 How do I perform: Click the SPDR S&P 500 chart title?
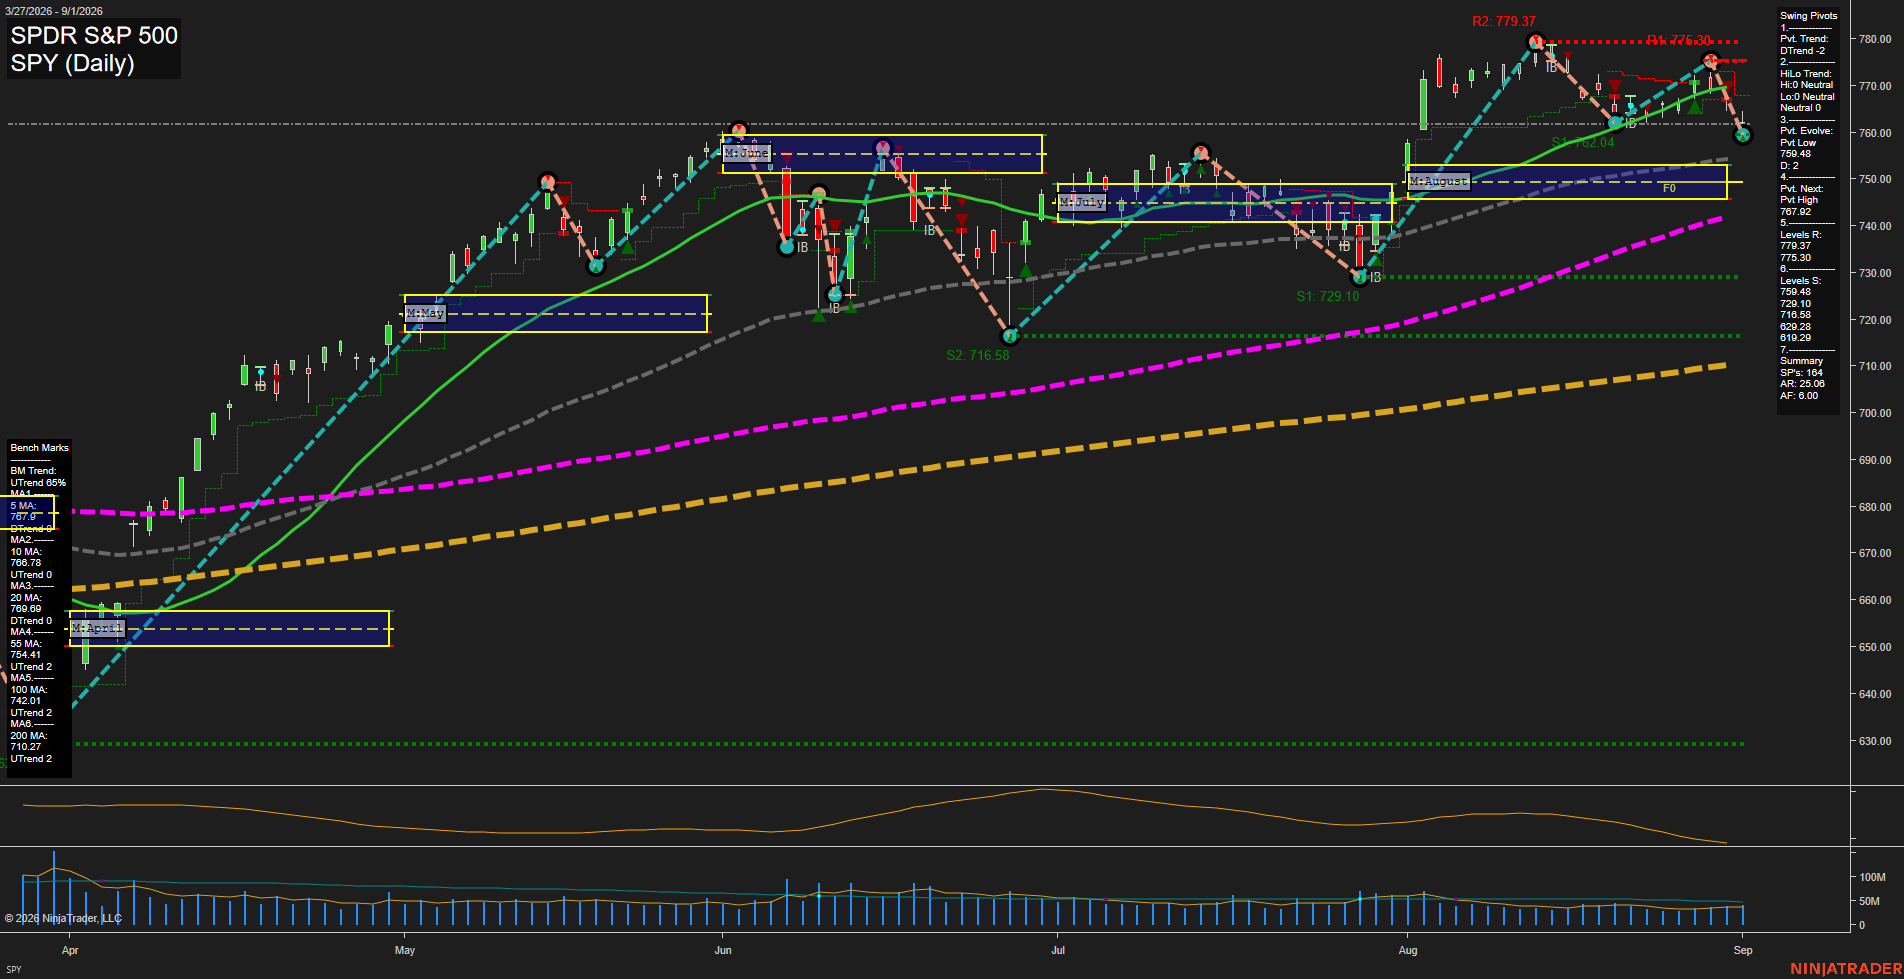pyautogui.click(x=94, y=36)
